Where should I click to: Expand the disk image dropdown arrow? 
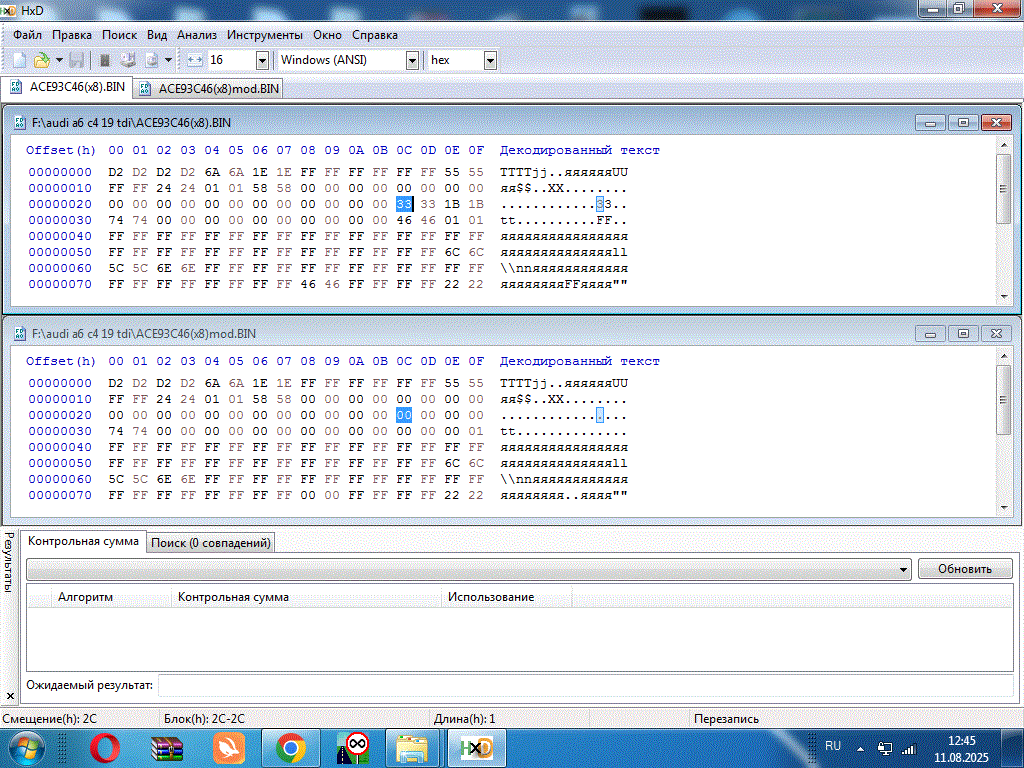tap(168, 60)
